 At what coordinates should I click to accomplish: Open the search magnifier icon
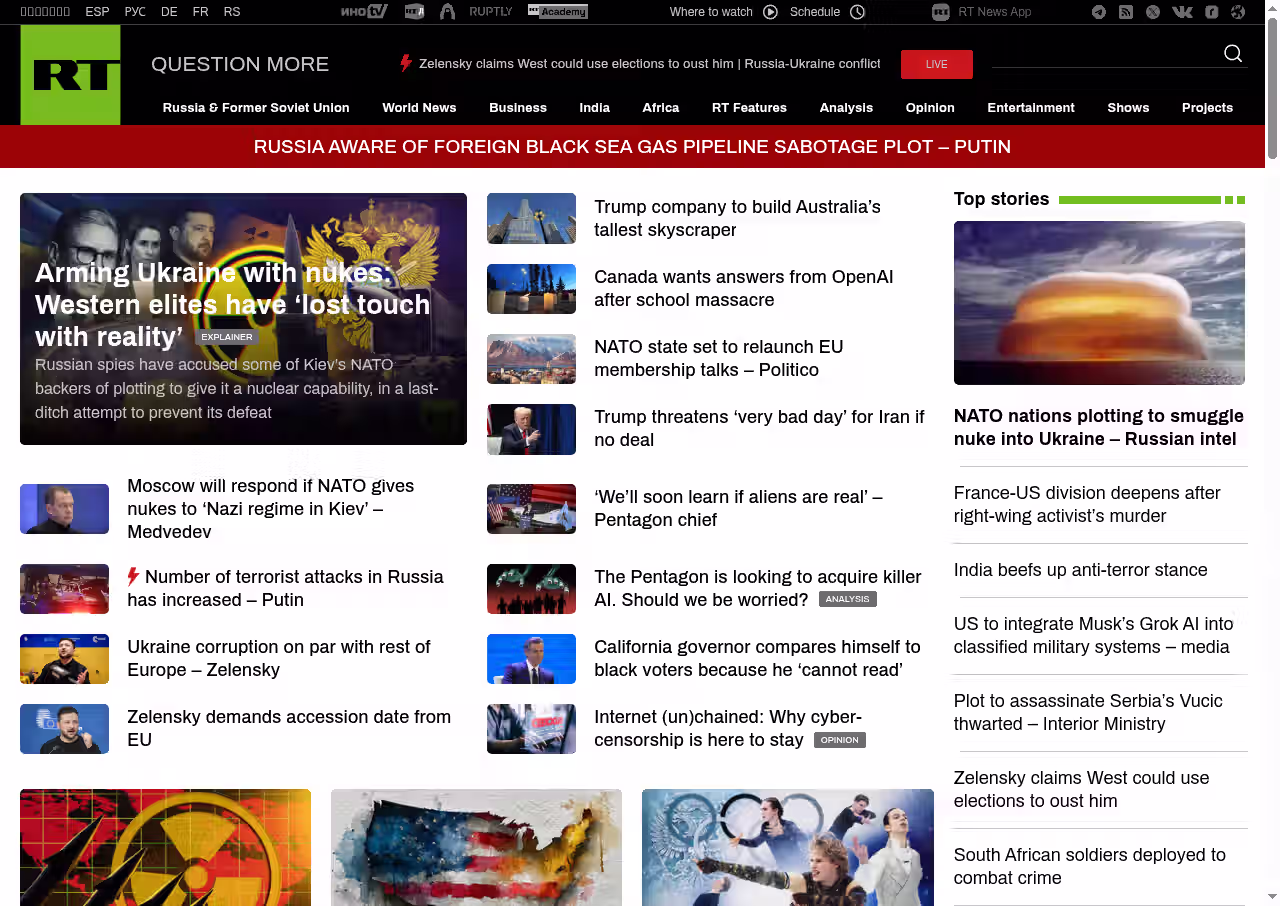(x=1233, y=54)
